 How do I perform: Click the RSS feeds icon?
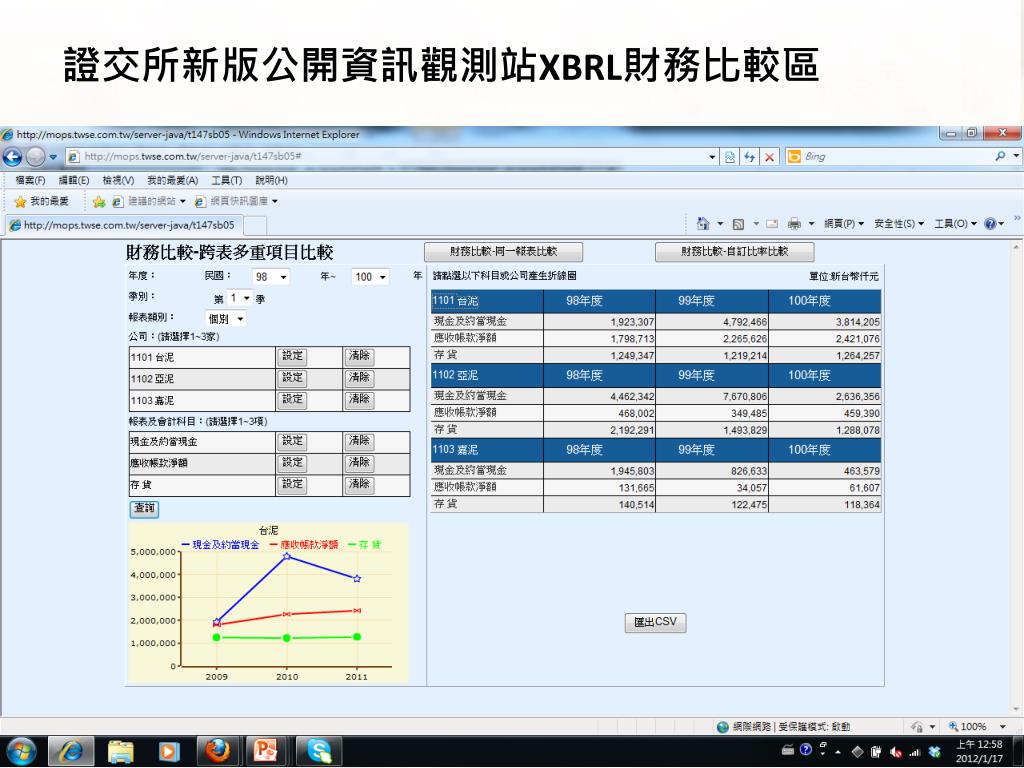[738, 224]
